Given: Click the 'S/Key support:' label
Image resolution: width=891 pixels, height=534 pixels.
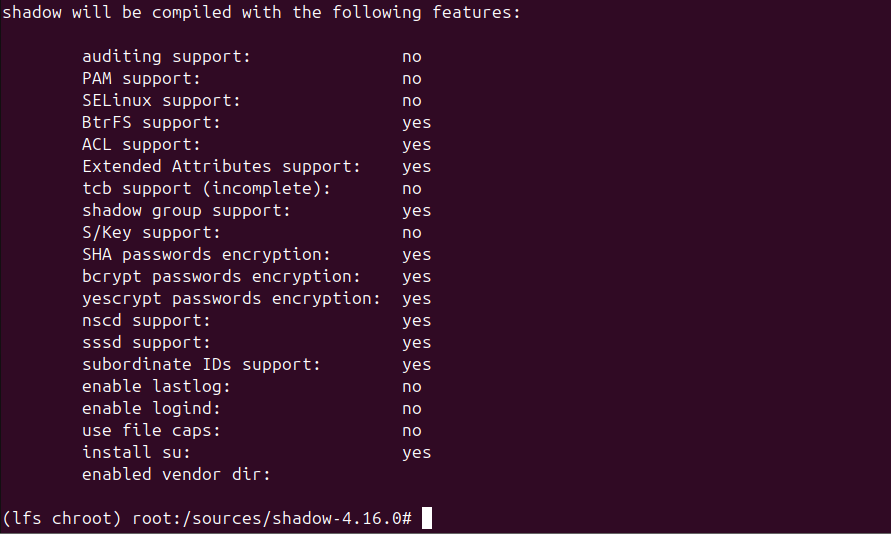Looking at the screenshot, I should (x=151, y=233).
